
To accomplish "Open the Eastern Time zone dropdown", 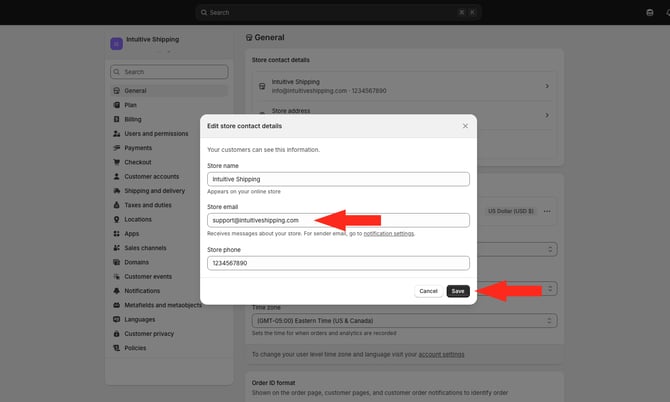I will 404,321.
